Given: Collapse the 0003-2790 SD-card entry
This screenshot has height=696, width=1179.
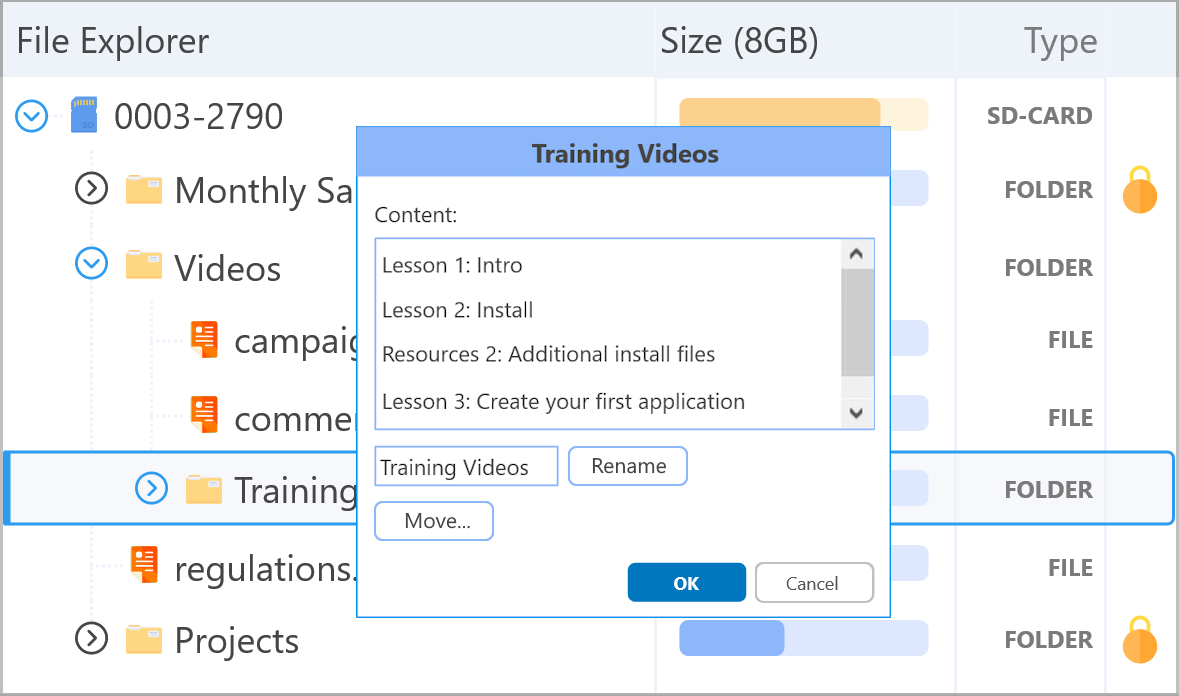Looking at the screenshot, I should 31,115.
